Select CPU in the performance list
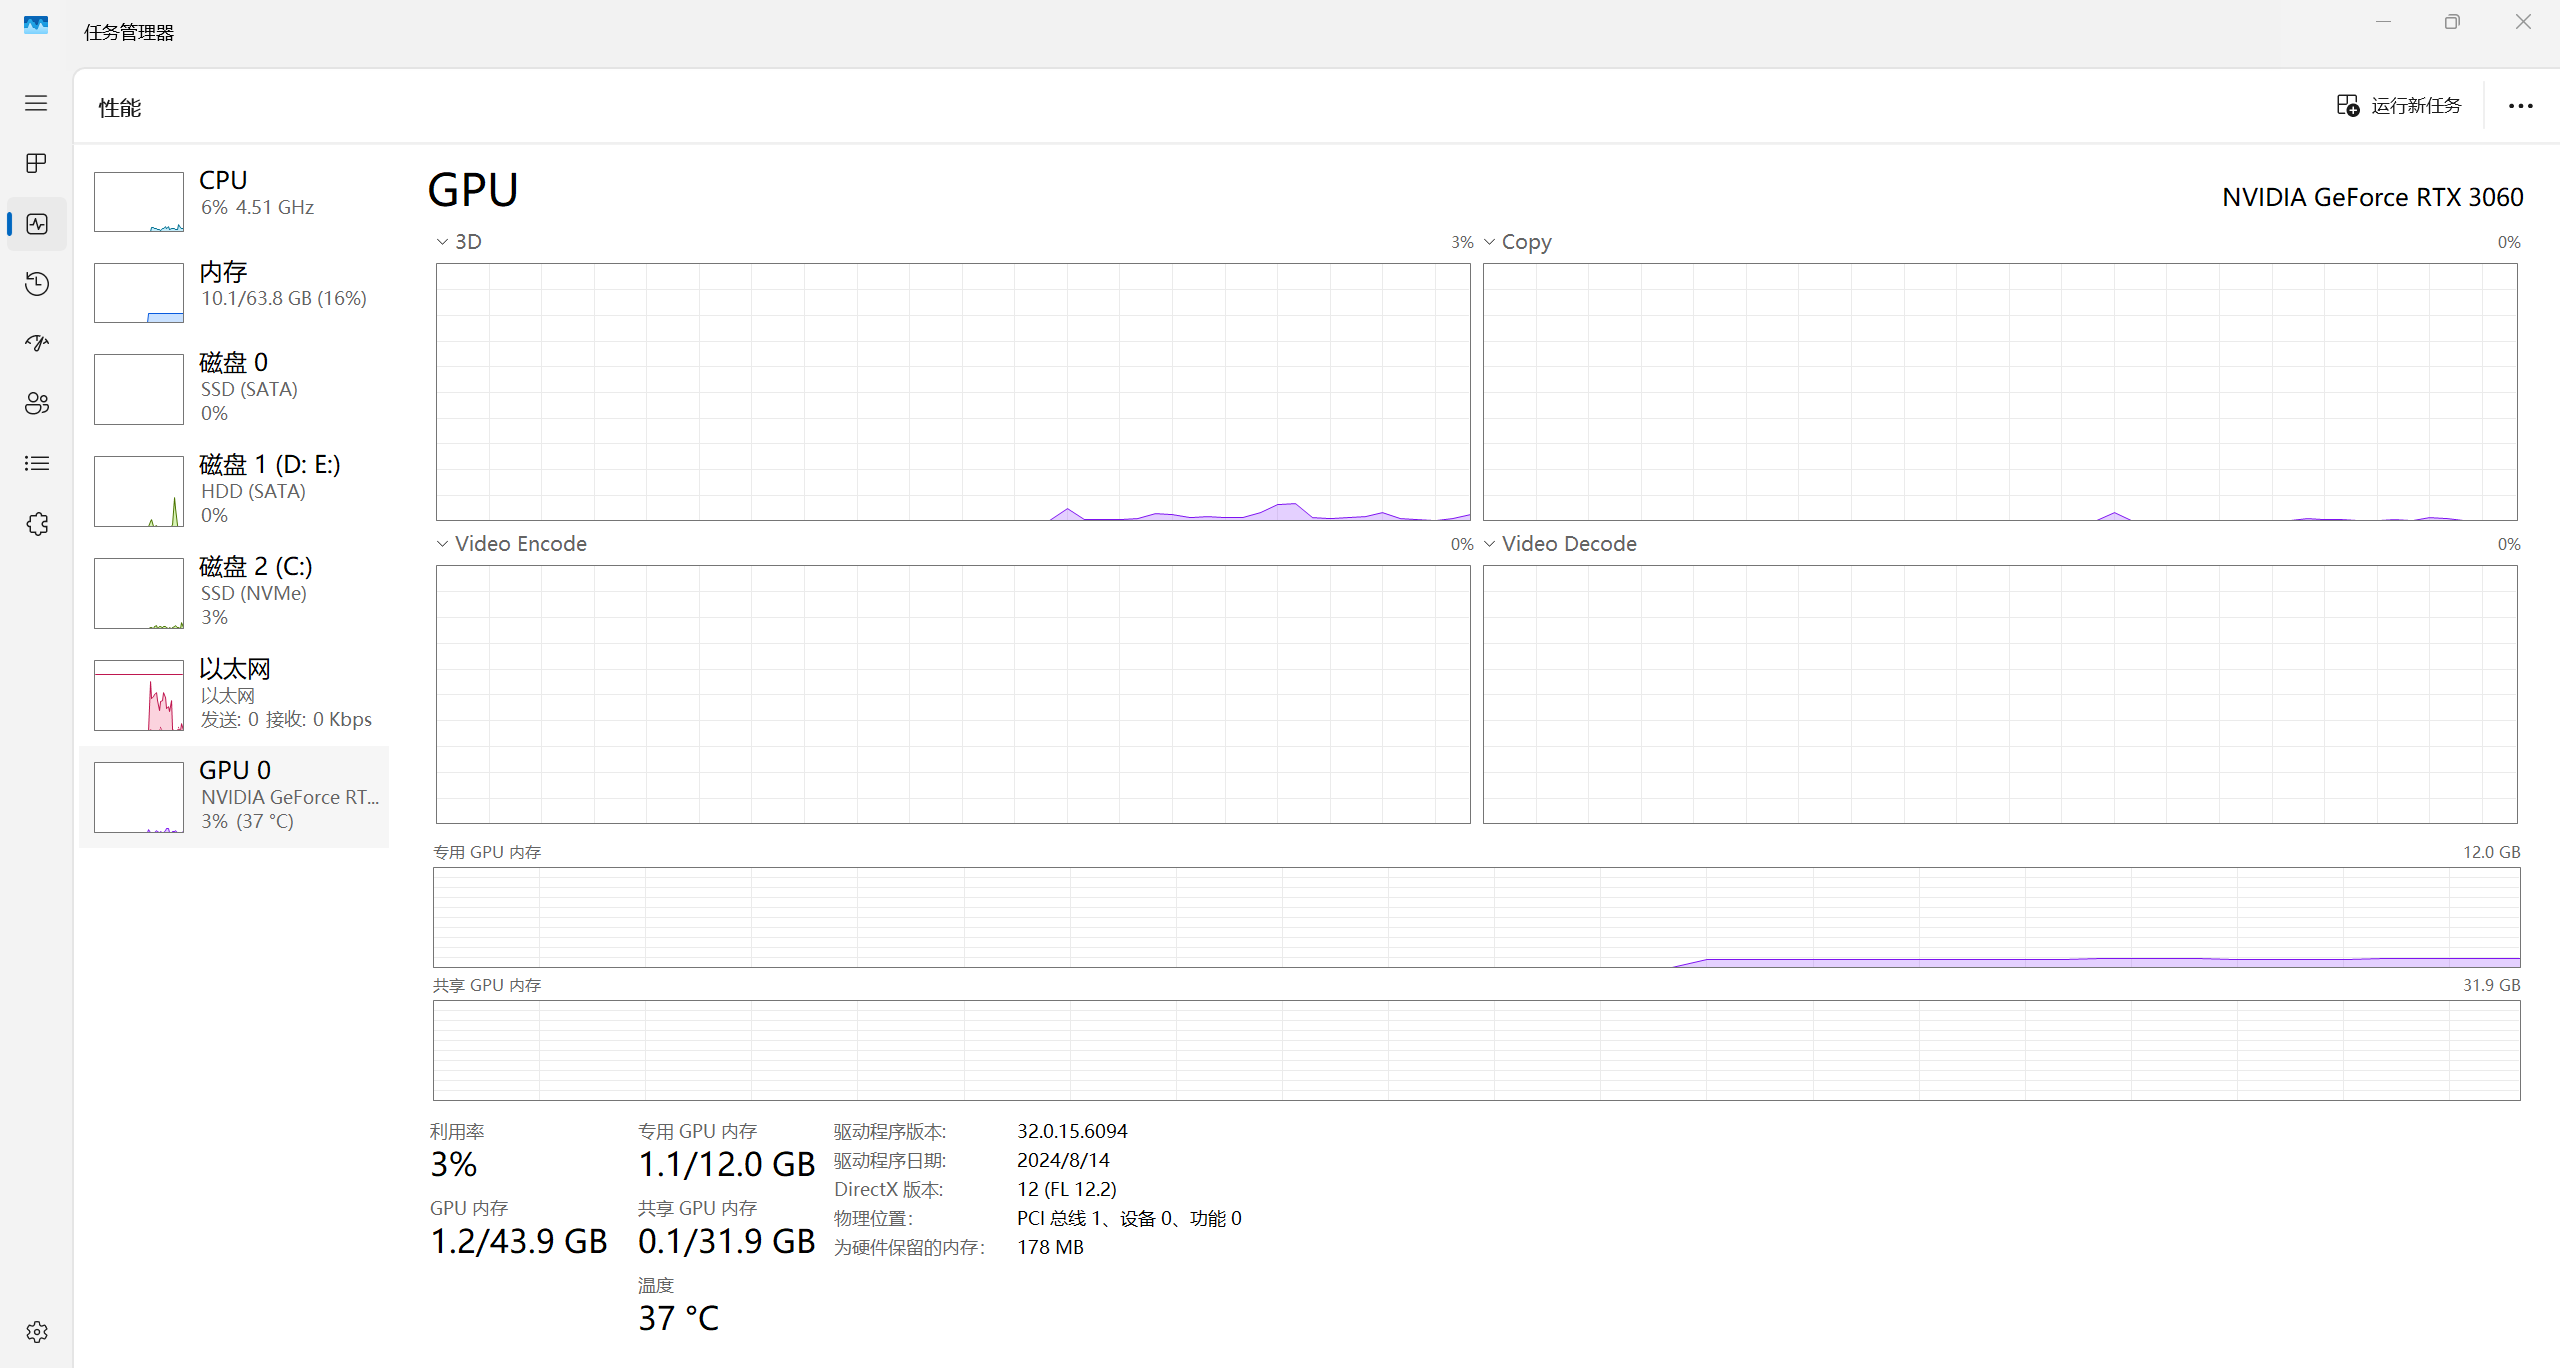The image size is (2560, 1368). [x=234, y=200]
